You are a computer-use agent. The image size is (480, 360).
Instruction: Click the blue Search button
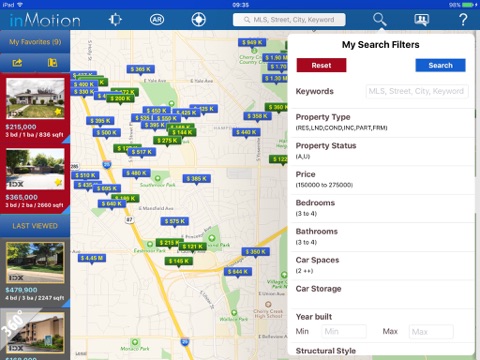click(440, 65)
